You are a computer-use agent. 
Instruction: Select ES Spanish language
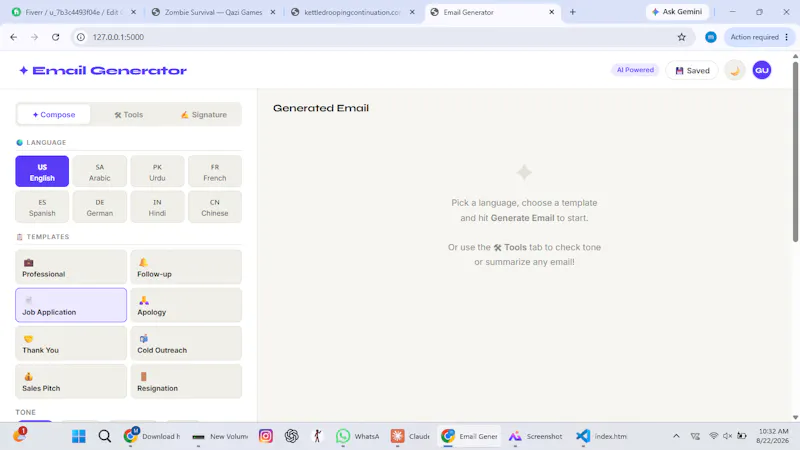42,207
